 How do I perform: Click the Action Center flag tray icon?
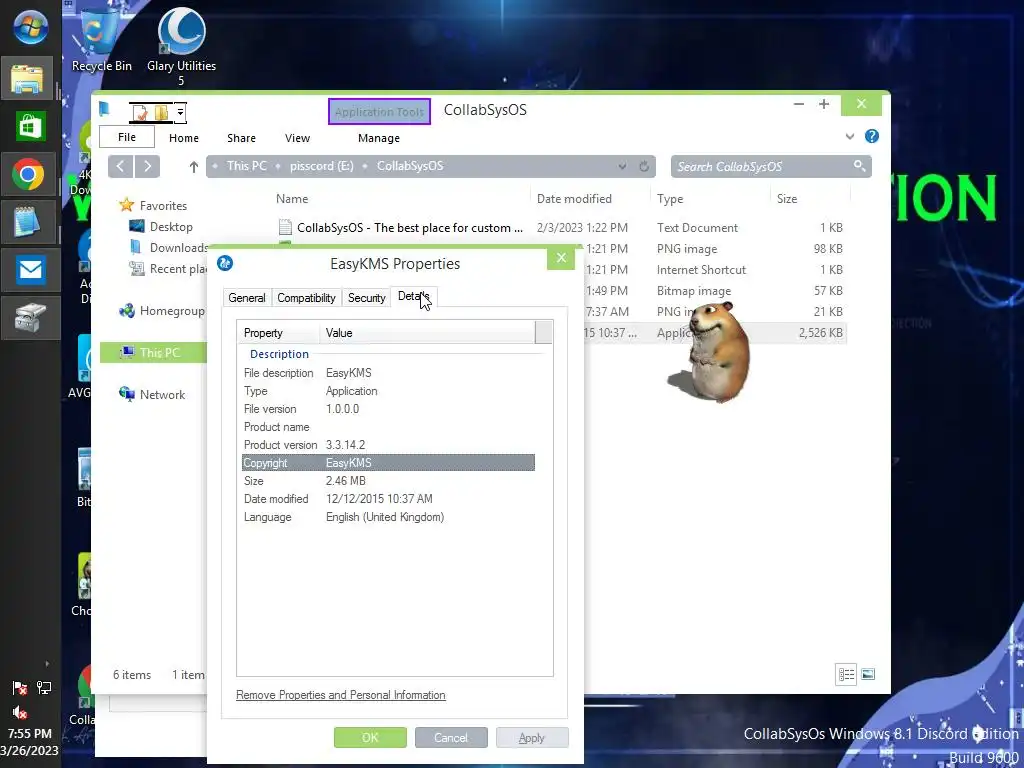(20, 687)
